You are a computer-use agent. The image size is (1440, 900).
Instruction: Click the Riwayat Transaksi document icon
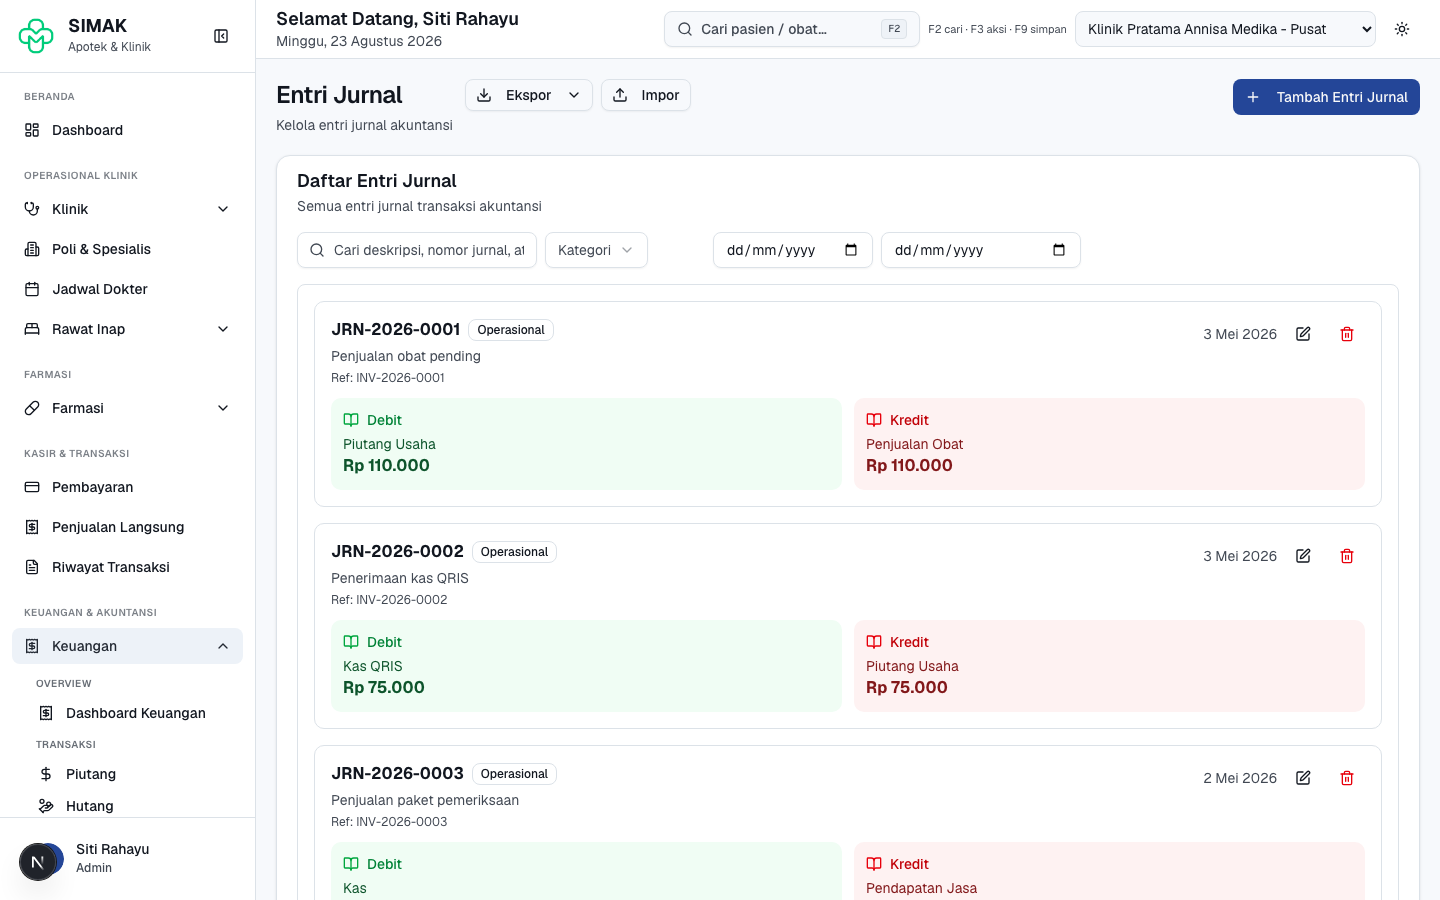point(32,567)
